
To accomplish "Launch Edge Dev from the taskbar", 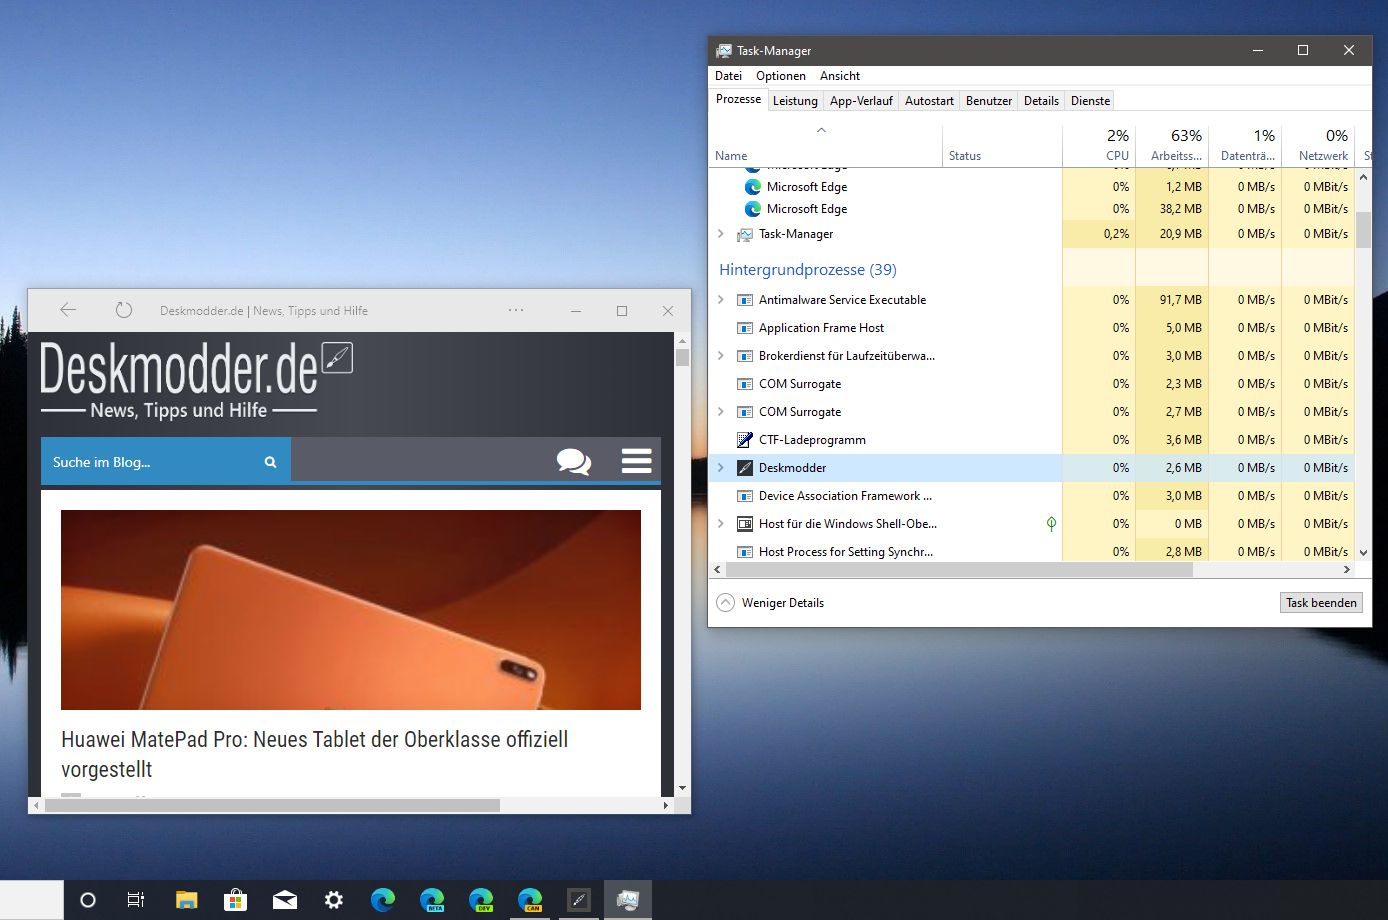I will pyautogui.click(x=481, y=900).
